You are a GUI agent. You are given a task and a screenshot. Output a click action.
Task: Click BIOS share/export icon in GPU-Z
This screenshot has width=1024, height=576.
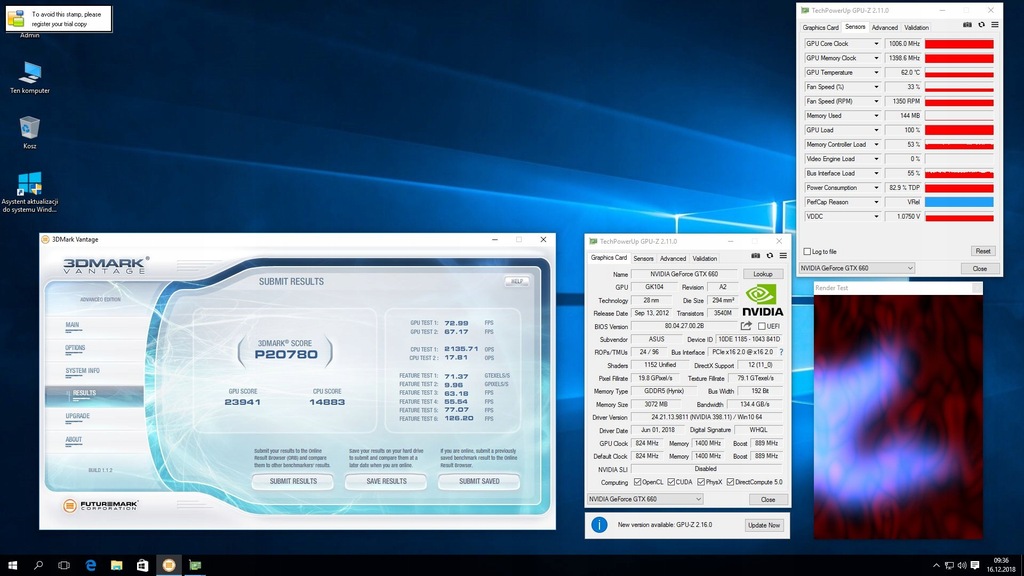(746, 326)
